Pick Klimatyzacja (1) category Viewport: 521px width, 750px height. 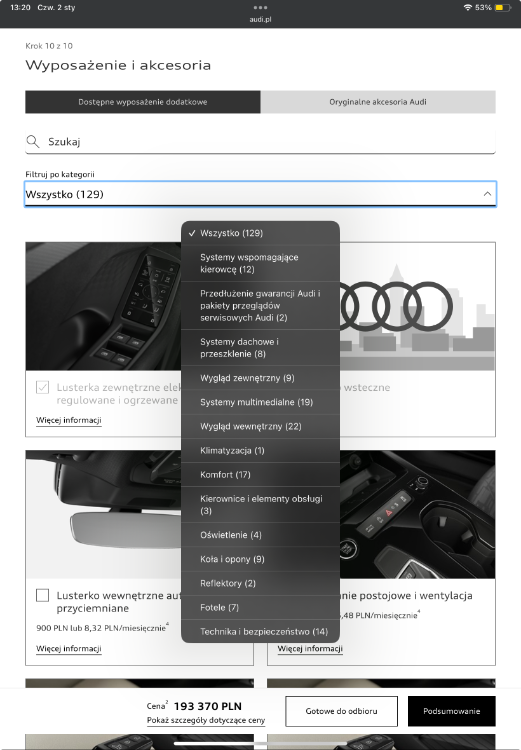click(x=260, y=450)
